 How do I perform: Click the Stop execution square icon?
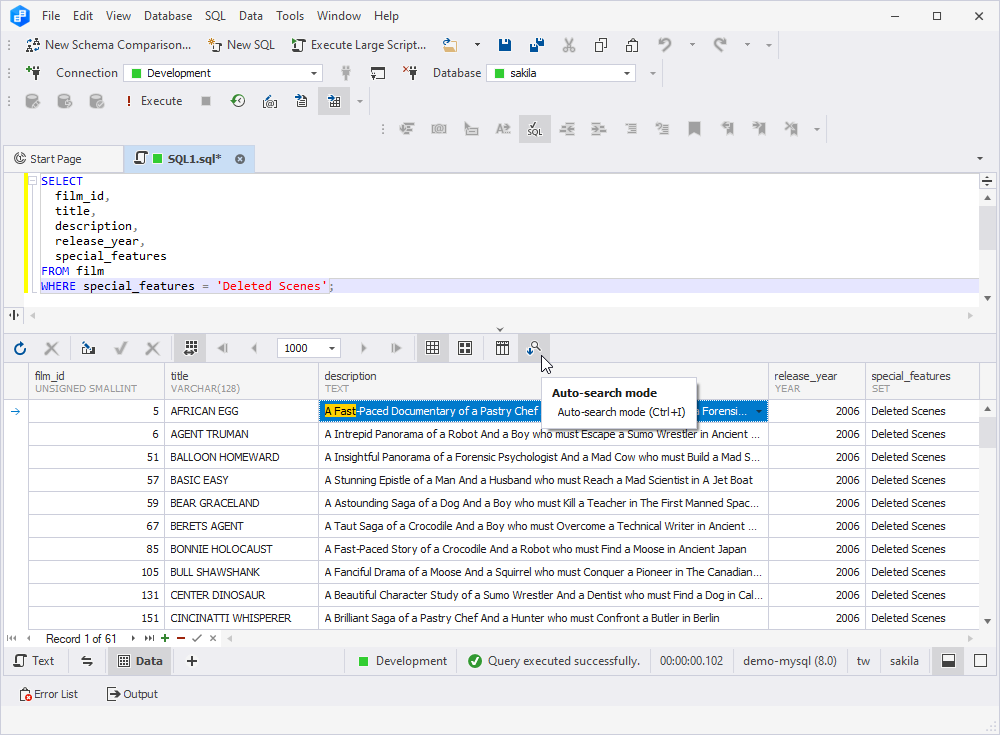[x=206, y=101]
